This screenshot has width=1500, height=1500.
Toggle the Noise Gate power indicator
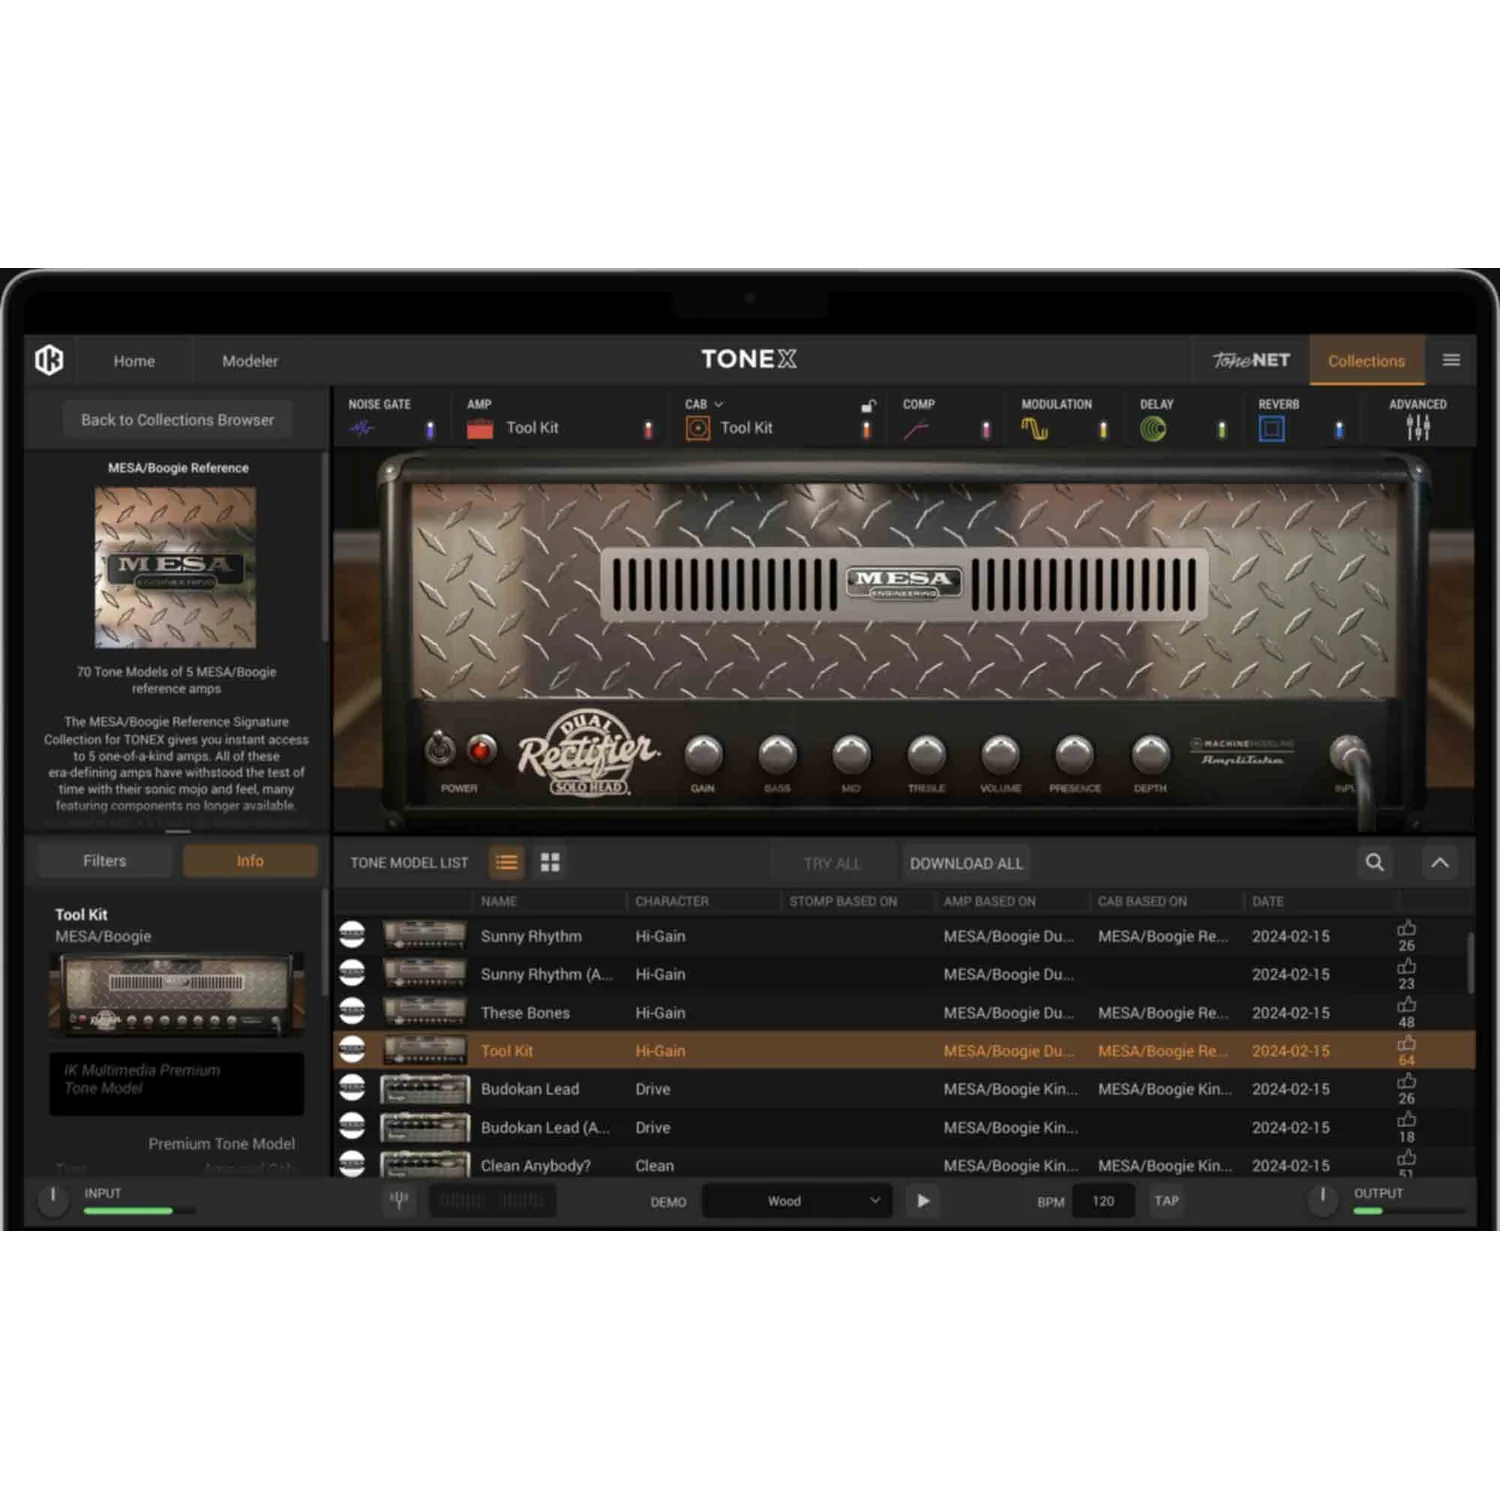pos(430,430)
